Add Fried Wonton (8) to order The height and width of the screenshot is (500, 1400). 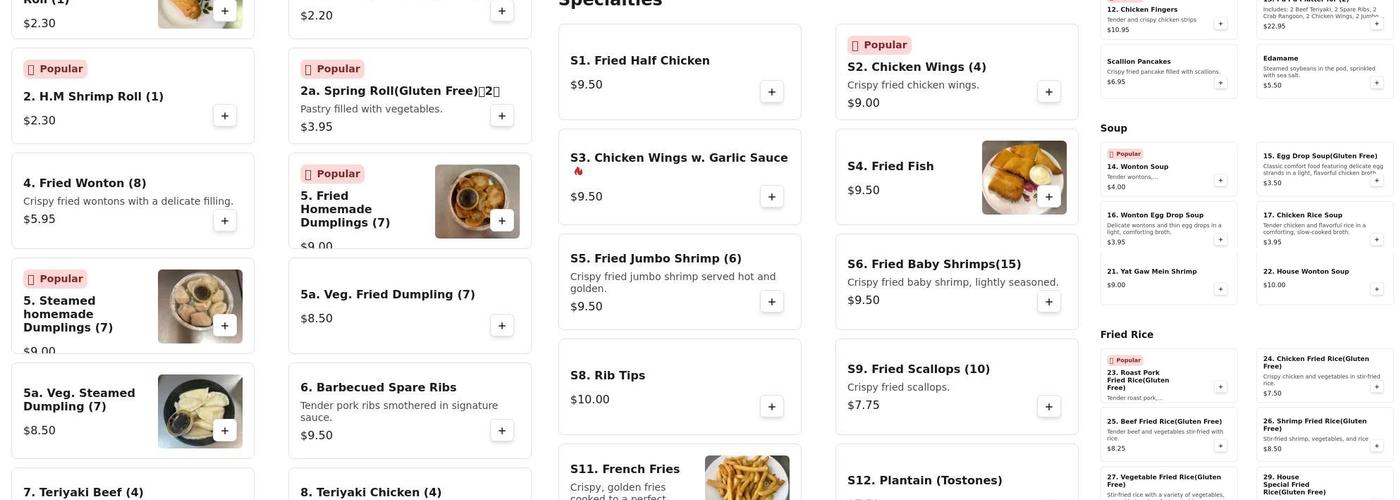(224, 221)
